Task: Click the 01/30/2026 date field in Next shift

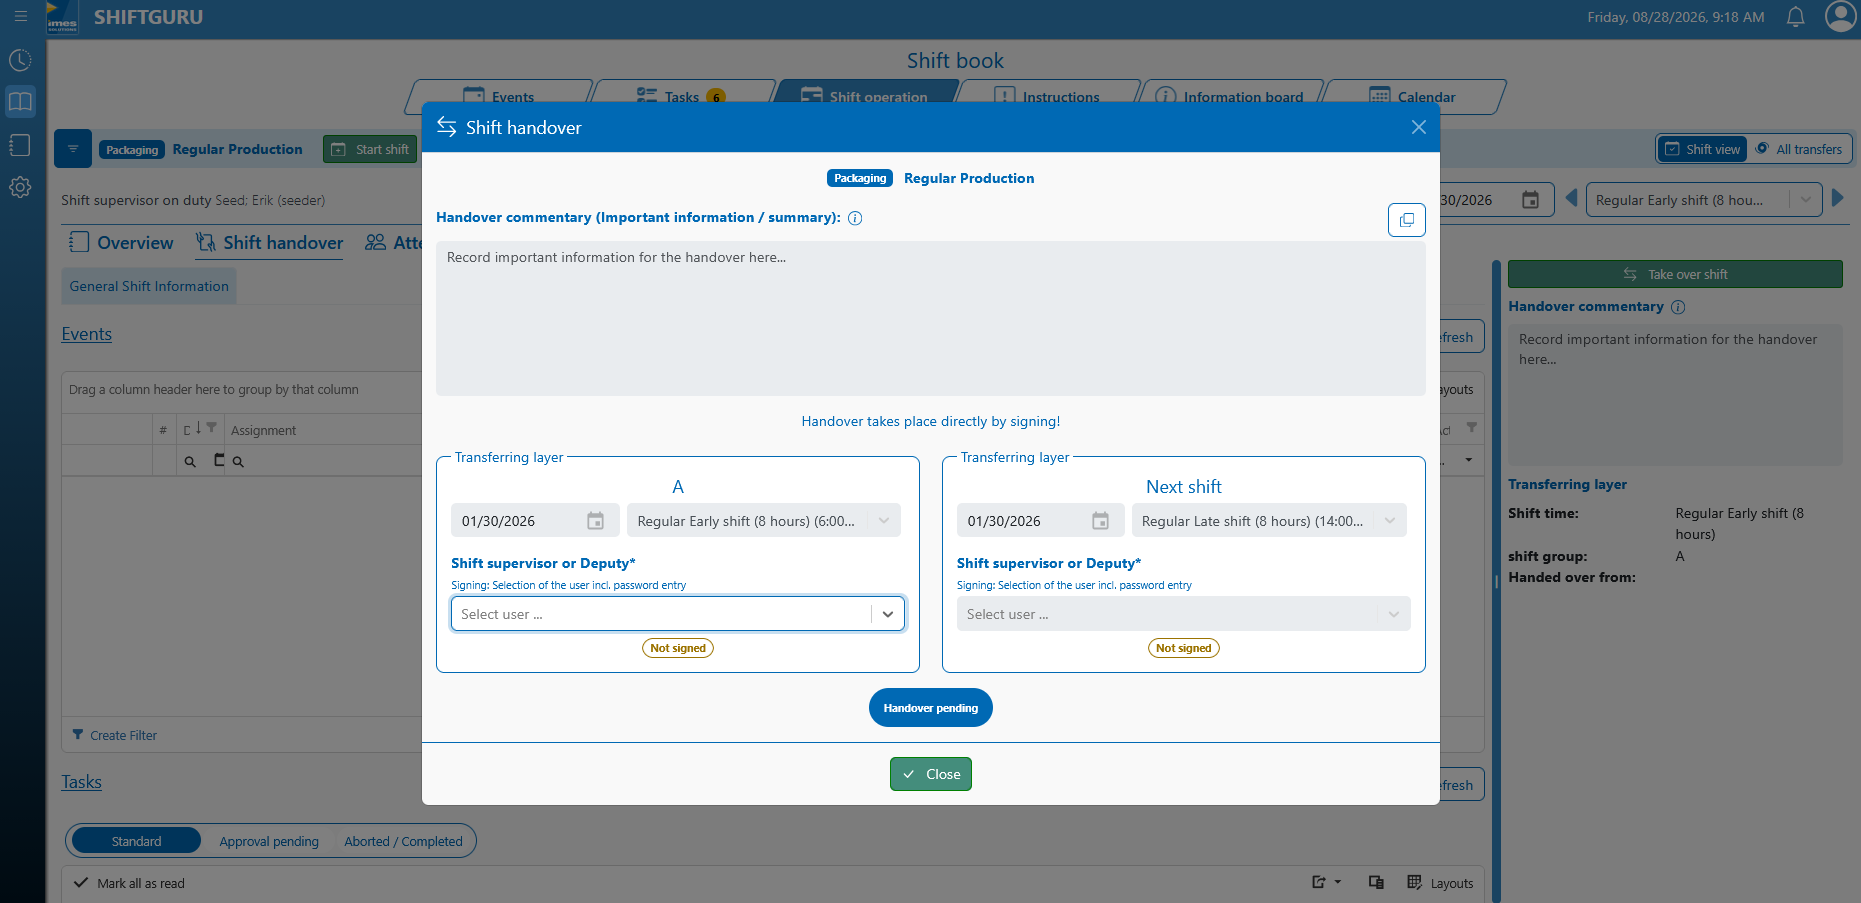Action: pyautogui.click(x=1040, y=521)
